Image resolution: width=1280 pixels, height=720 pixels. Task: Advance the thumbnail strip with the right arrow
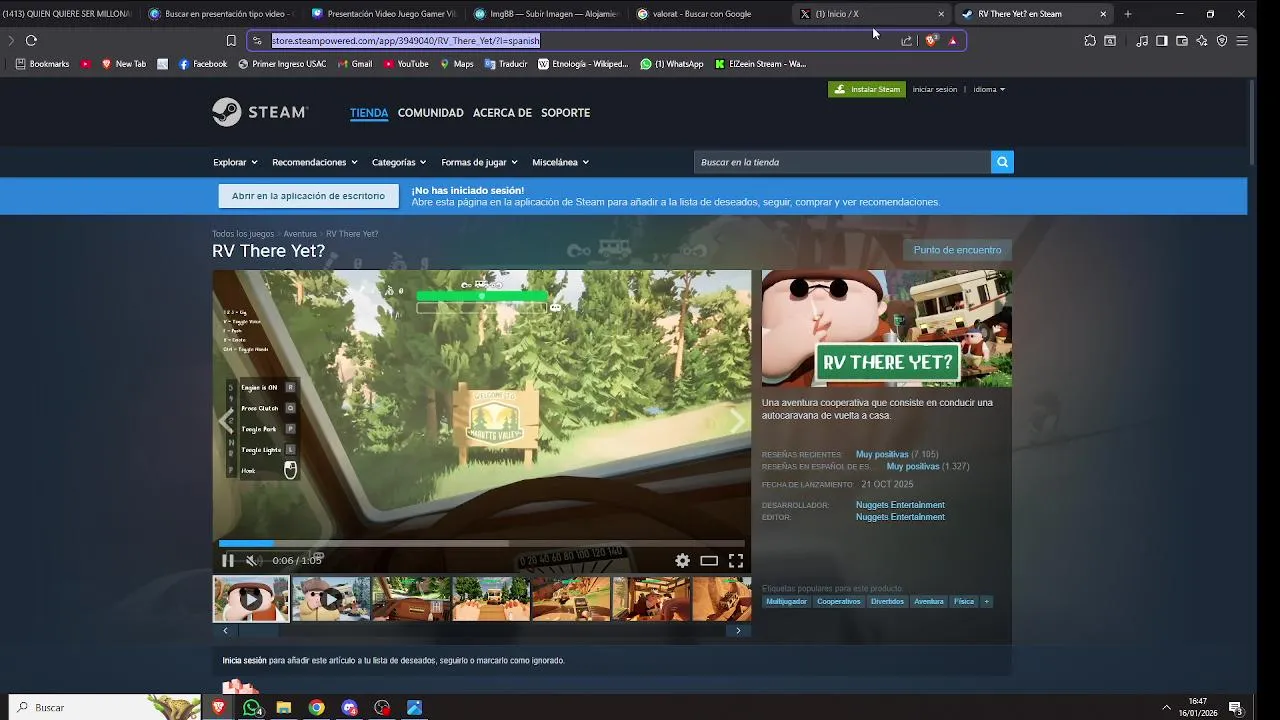(x=738, y=630)
